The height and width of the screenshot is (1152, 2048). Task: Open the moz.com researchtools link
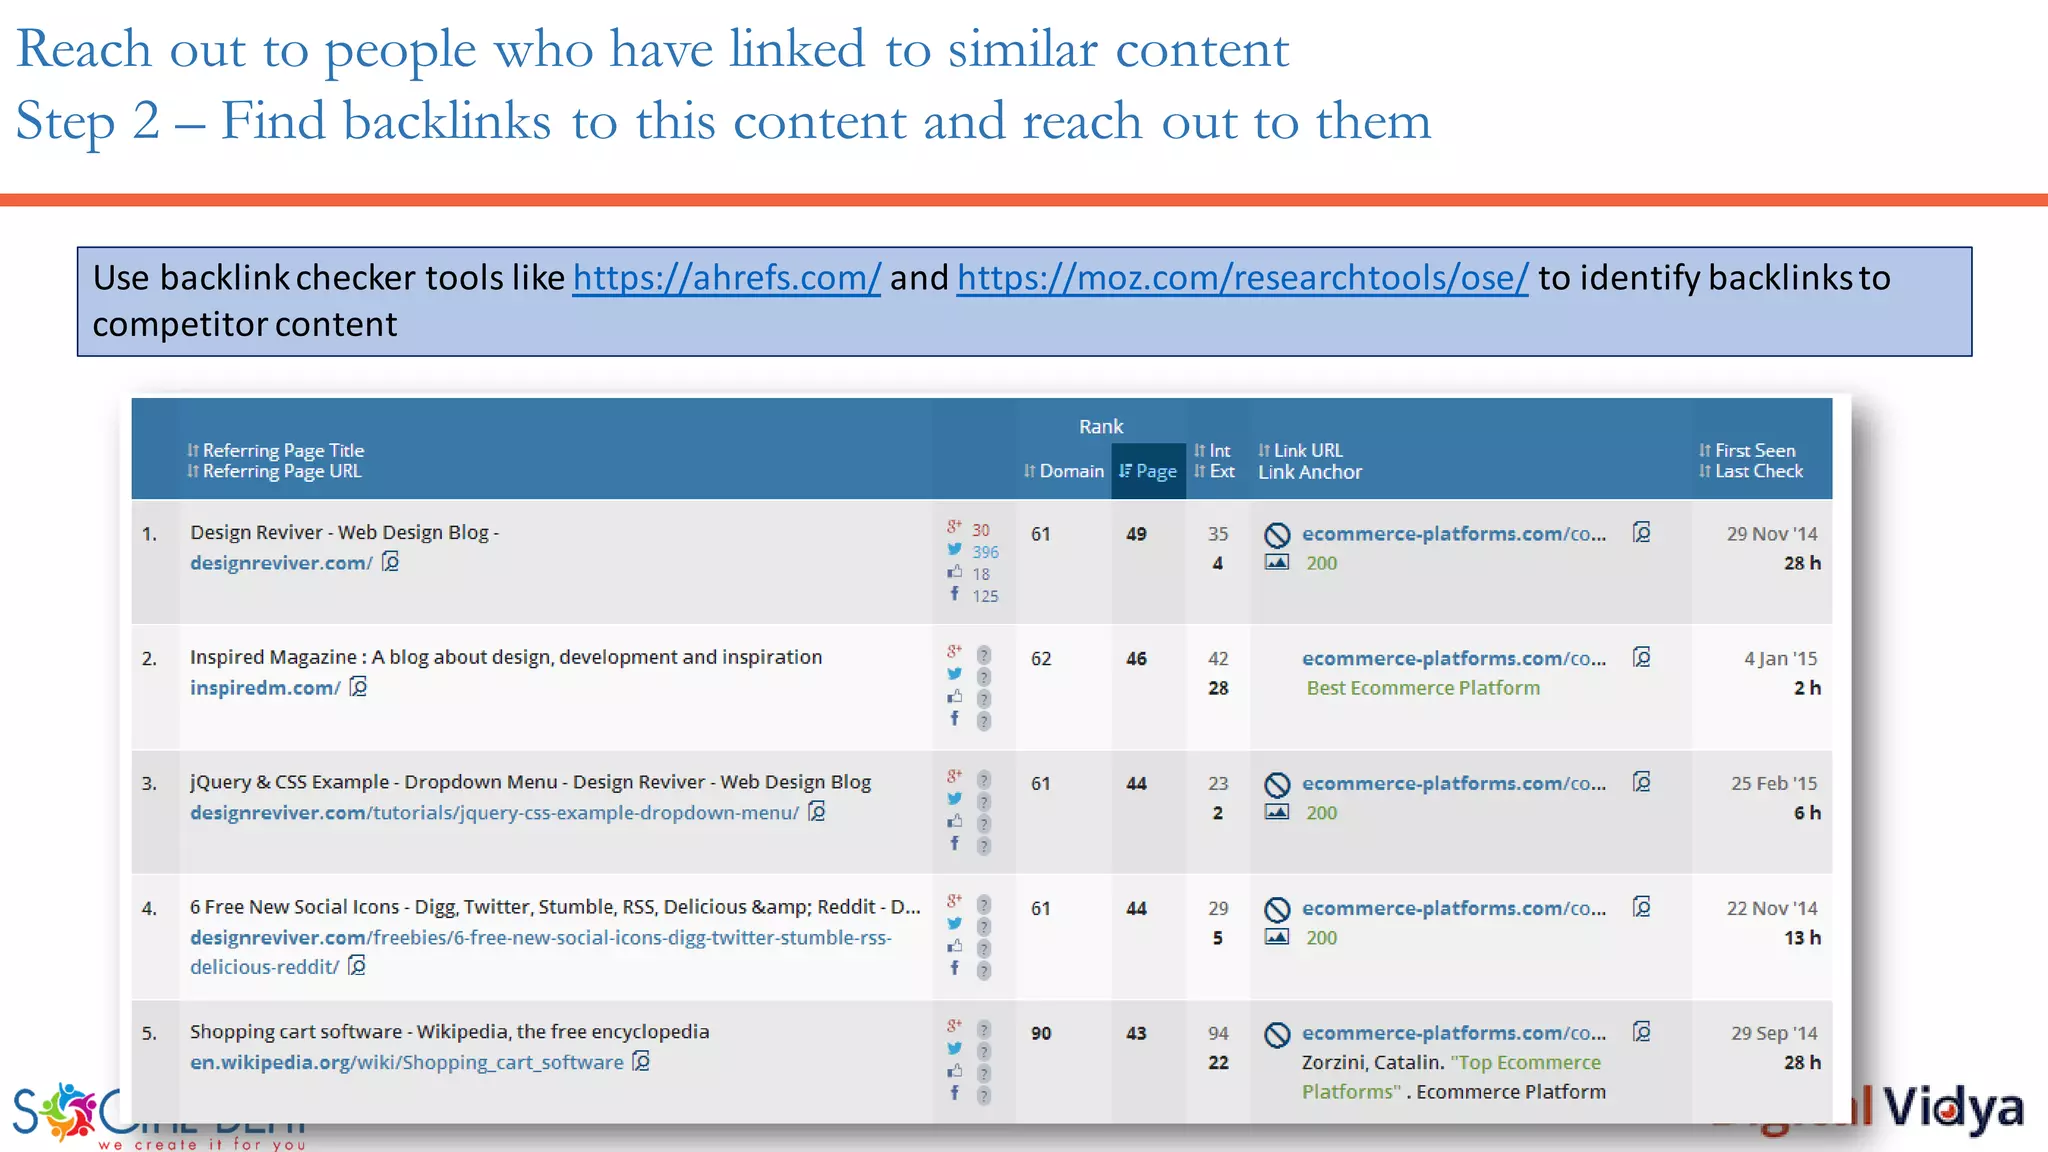coord(1243,277)
